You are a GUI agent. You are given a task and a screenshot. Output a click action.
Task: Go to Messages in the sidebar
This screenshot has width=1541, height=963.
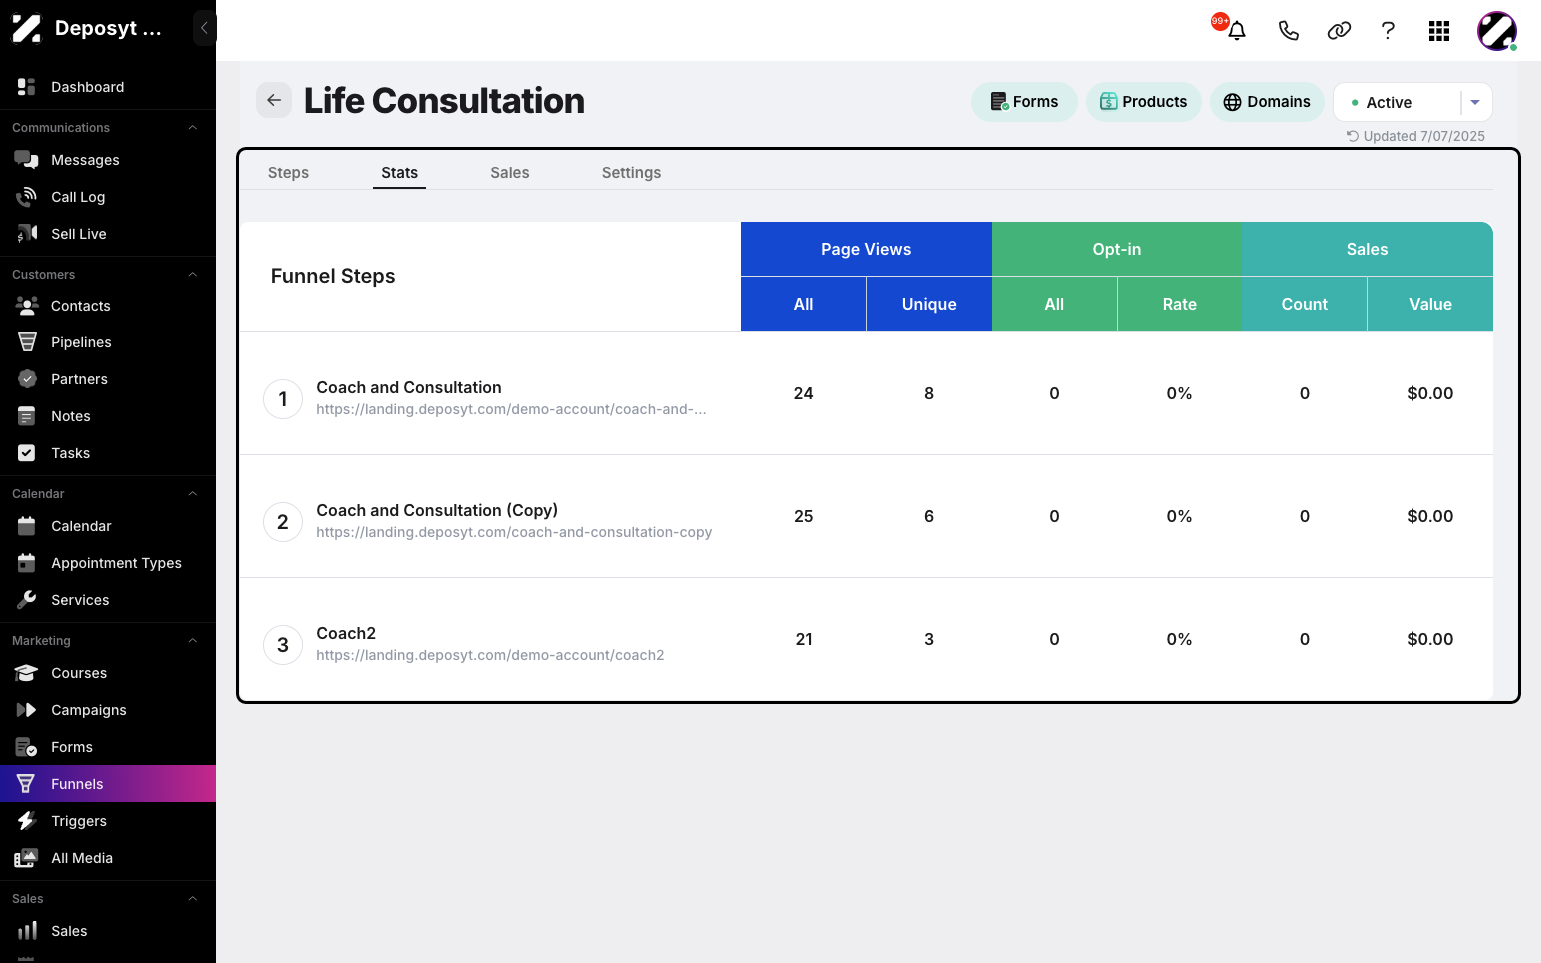point(108,160)
